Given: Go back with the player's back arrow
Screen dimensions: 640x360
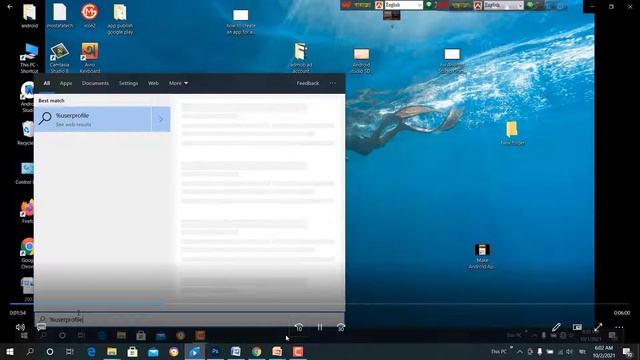Looking at the screenshot, I should point(10,7).
